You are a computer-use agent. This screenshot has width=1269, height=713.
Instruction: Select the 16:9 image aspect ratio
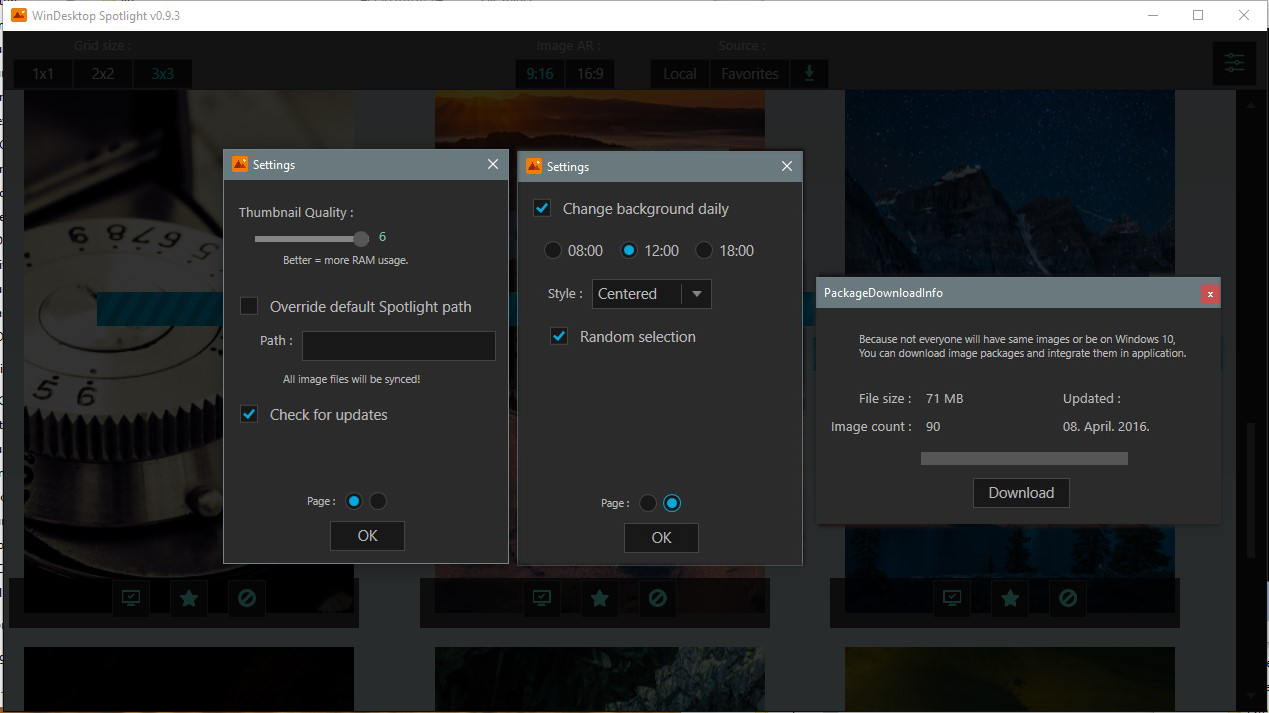tap(589, 74)
